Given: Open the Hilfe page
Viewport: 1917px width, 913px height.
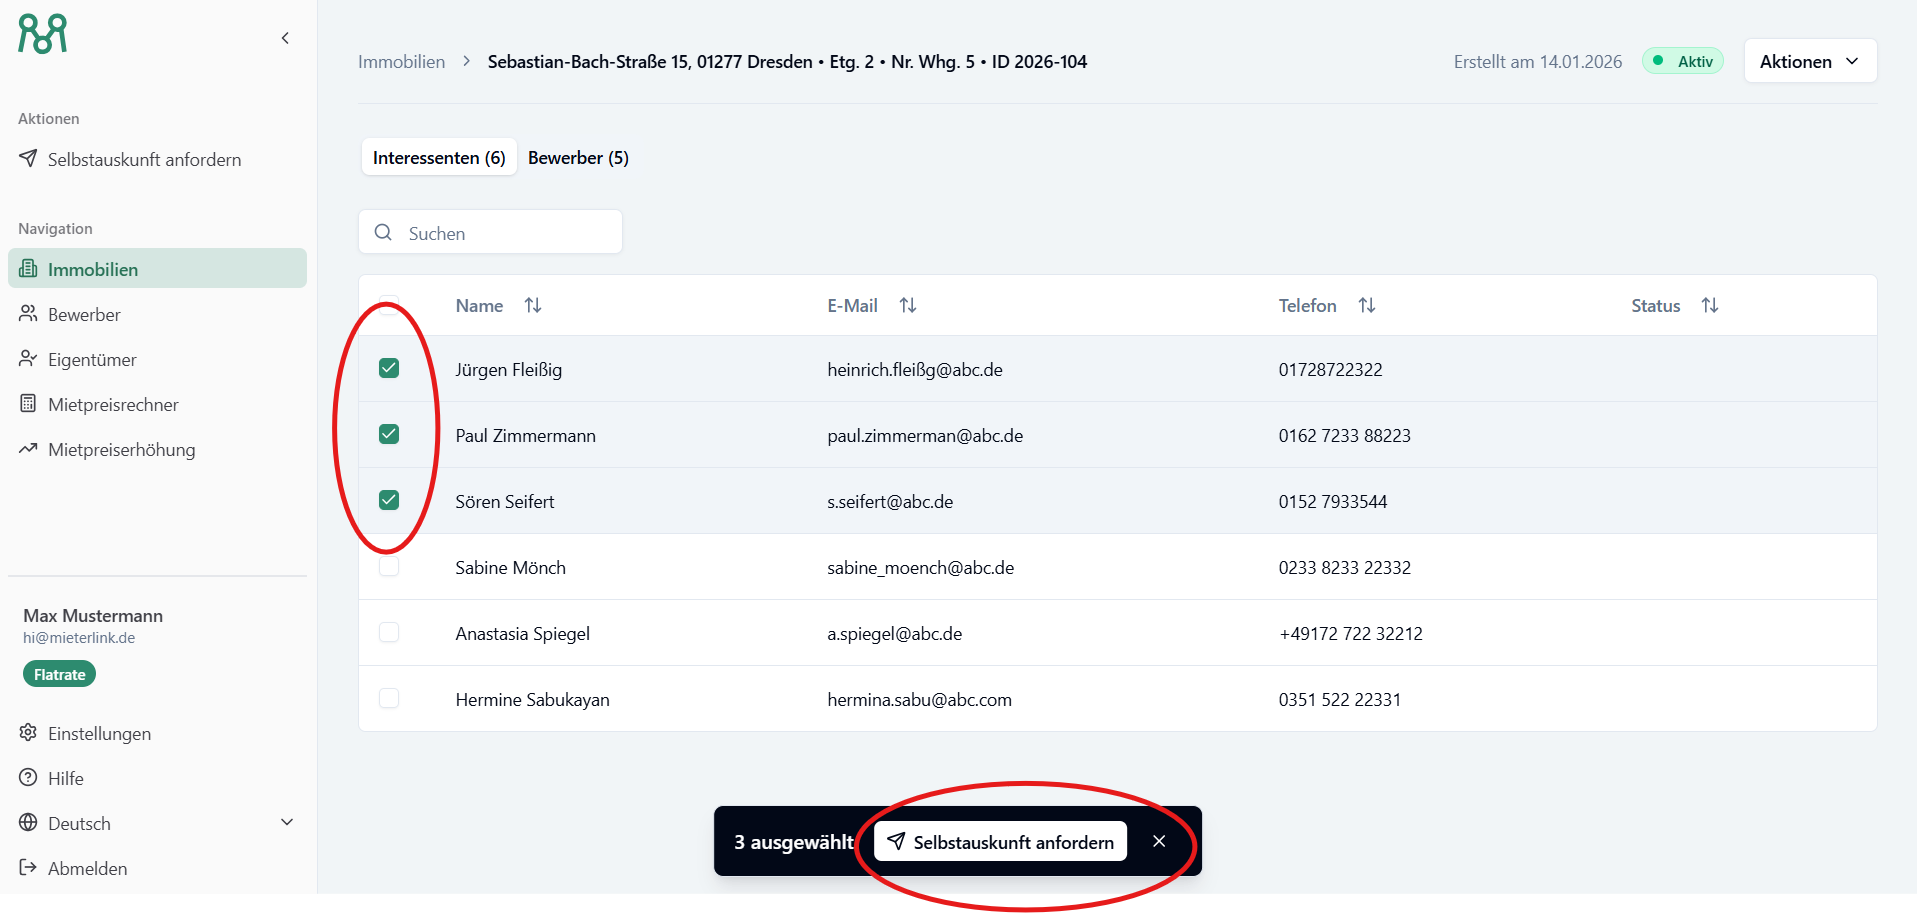Looking at the screenshot, I should click(65, 778).
